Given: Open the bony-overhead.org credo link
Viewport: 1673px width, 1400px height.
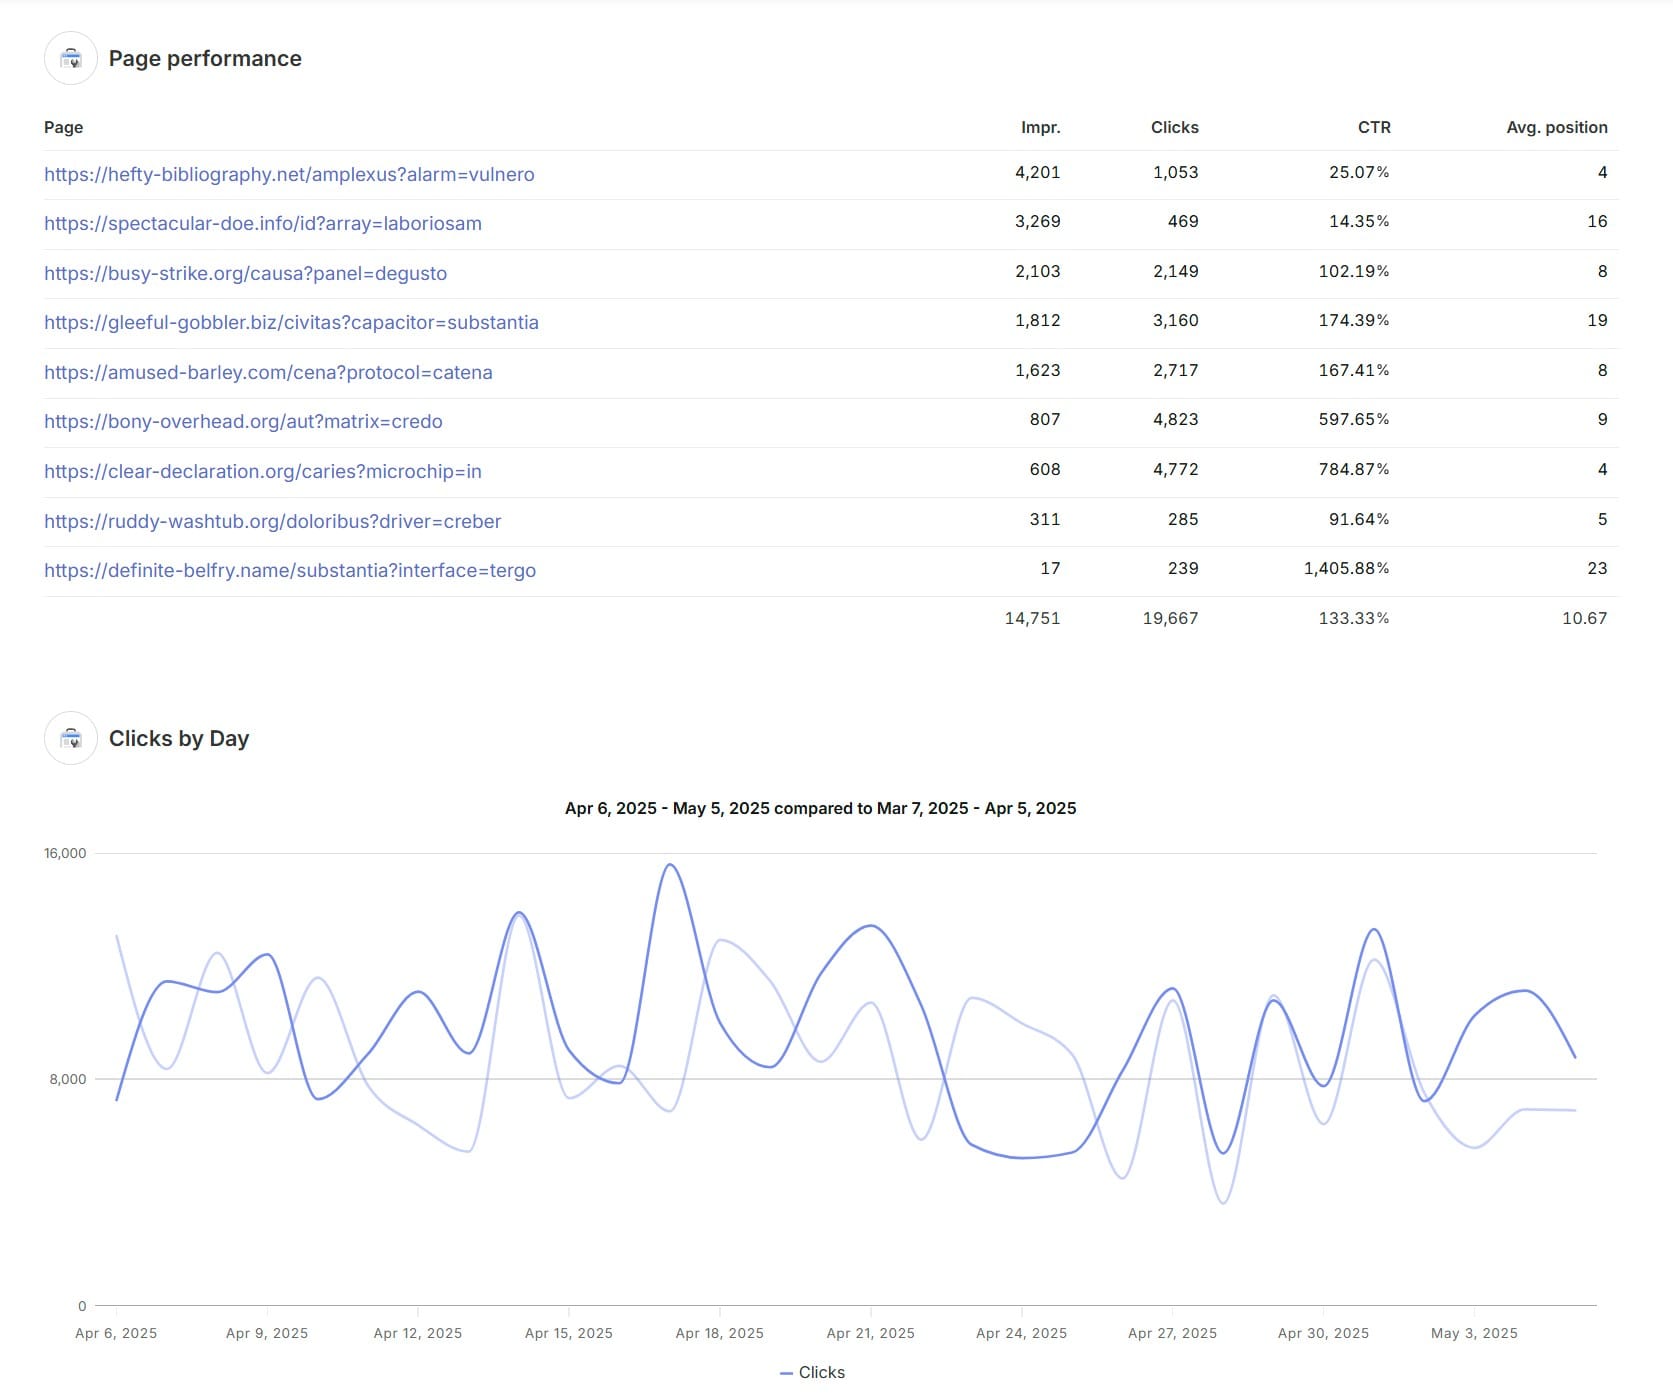Looking at the screenshot, I should pyautogui.click(x=243, y=422).
